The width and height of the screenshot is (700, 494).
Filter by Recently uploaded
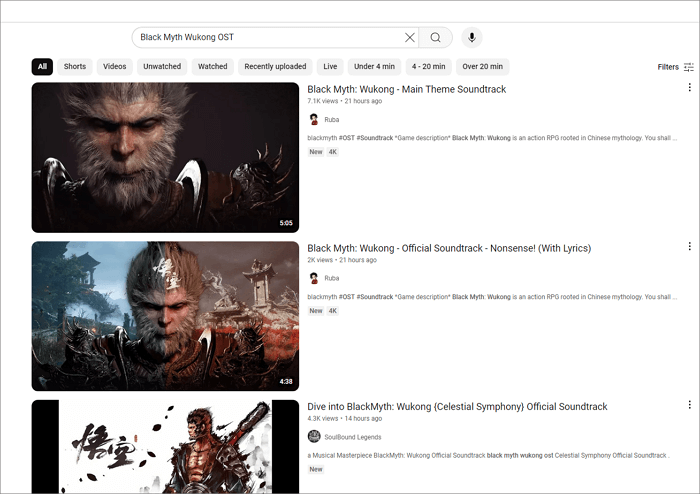point(275,66)
